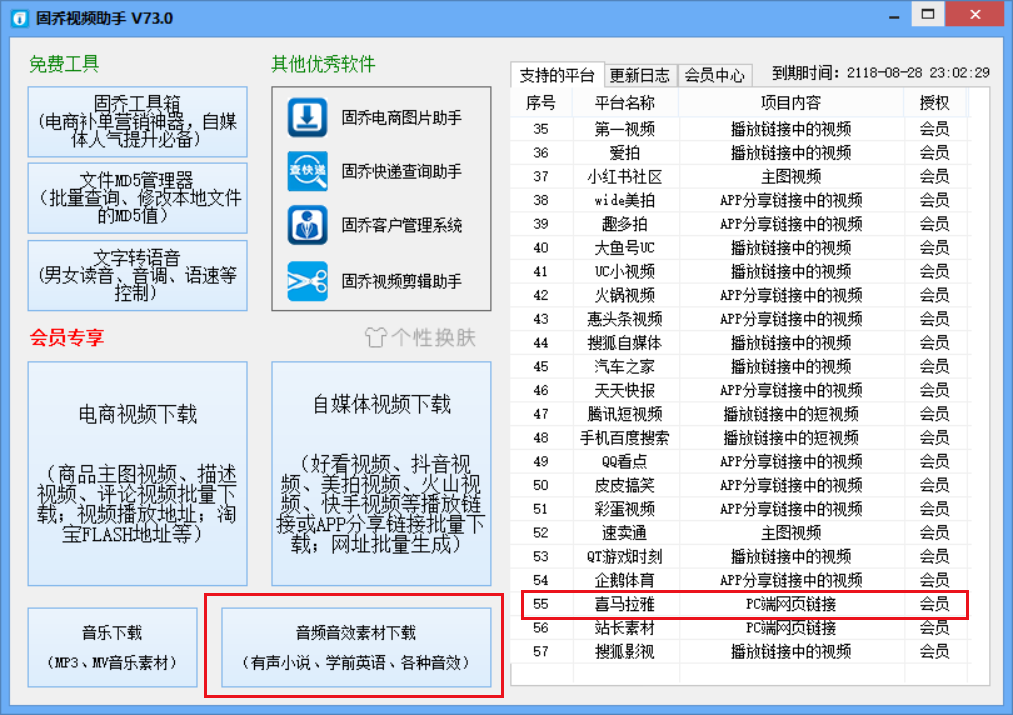Minimize the 固乔视频助手 window

894,16
